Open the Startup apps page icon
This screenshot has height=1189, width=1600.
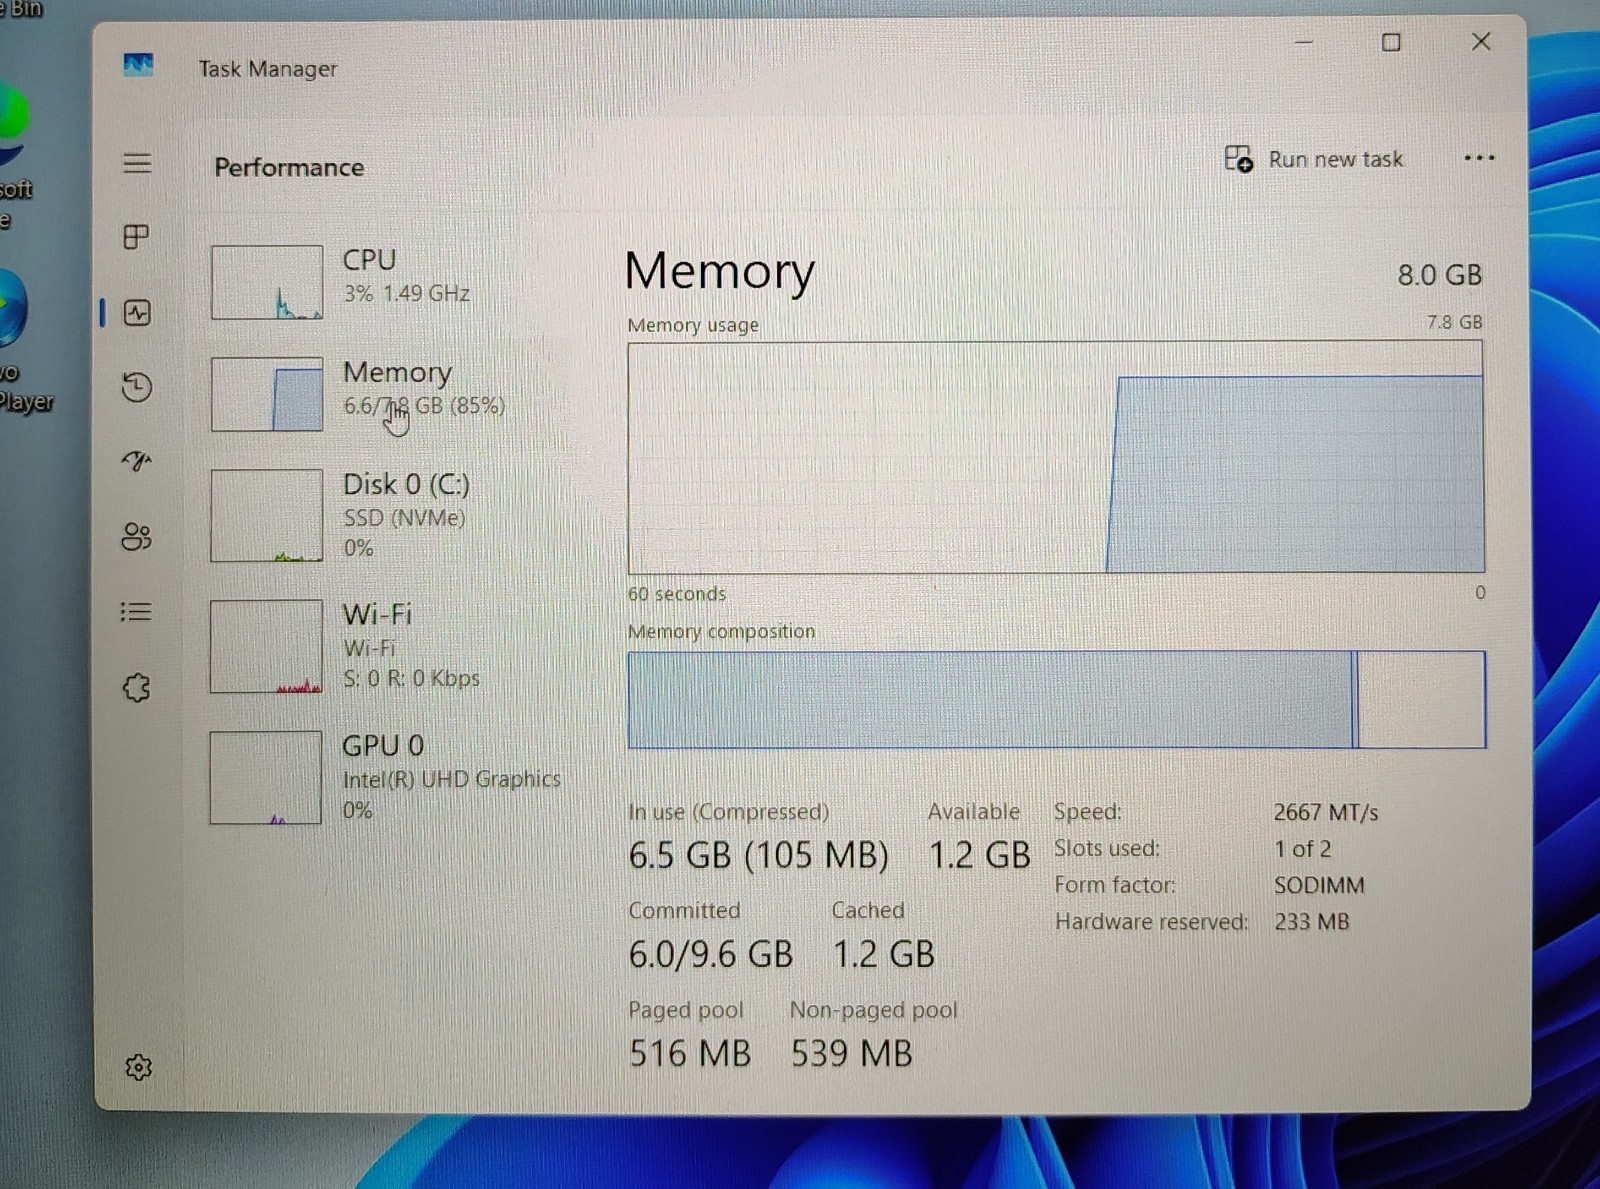coord(137,461)
